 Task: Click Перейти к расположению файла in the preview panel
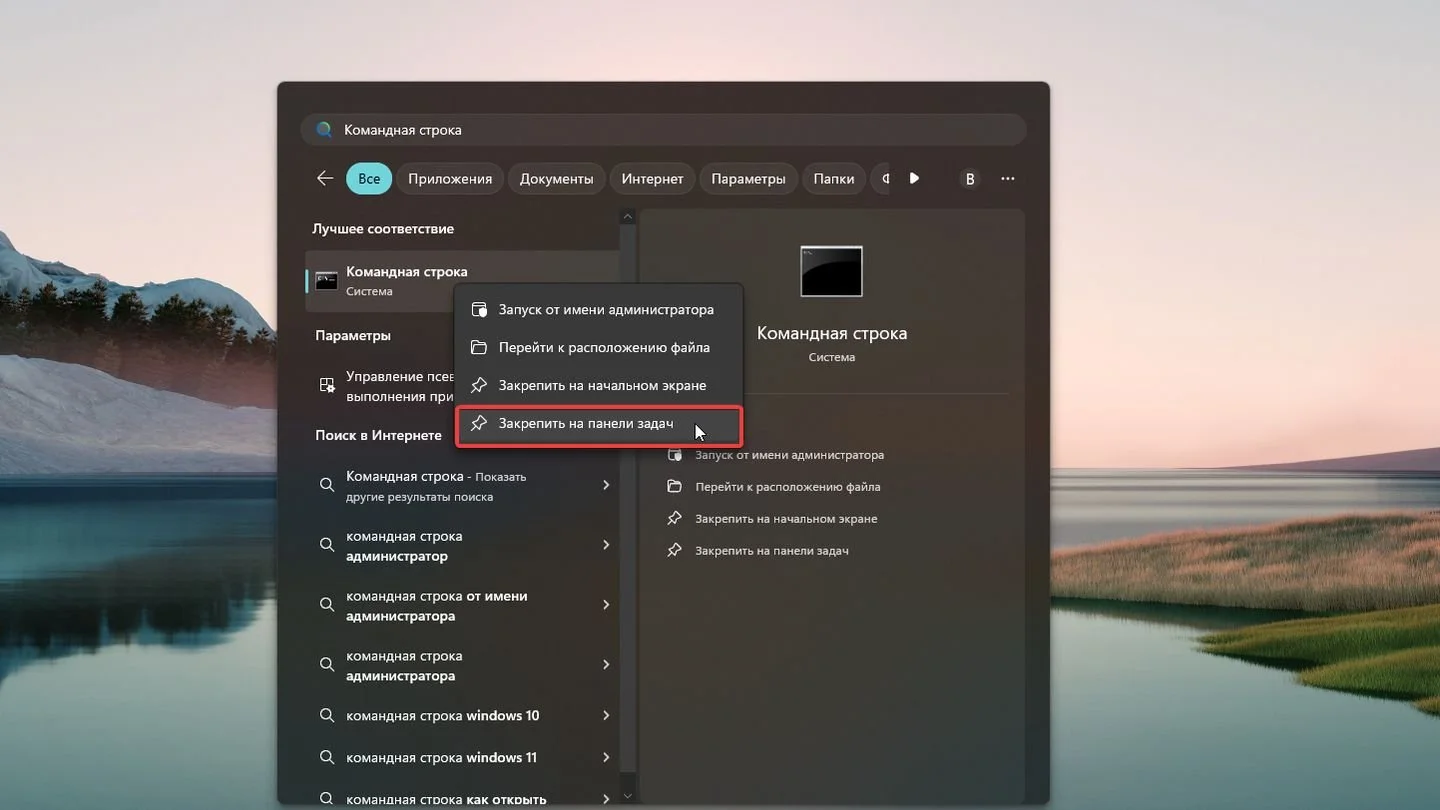(x=787, y=487)
